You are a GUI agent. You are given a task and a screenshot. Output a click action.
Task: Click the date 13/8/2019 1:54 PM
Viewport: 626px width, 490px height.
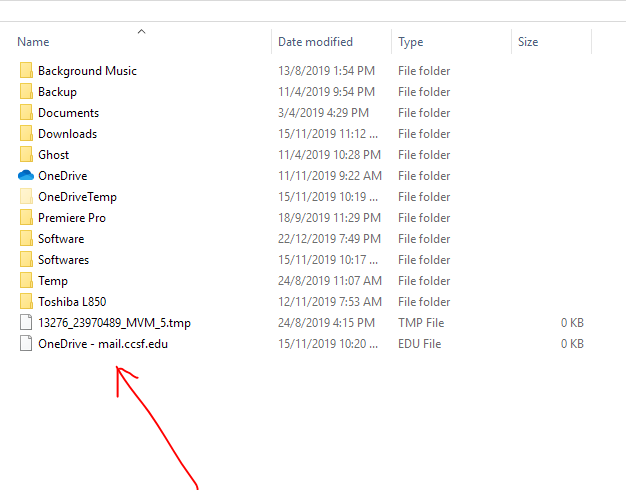click(x=327, y=71)
